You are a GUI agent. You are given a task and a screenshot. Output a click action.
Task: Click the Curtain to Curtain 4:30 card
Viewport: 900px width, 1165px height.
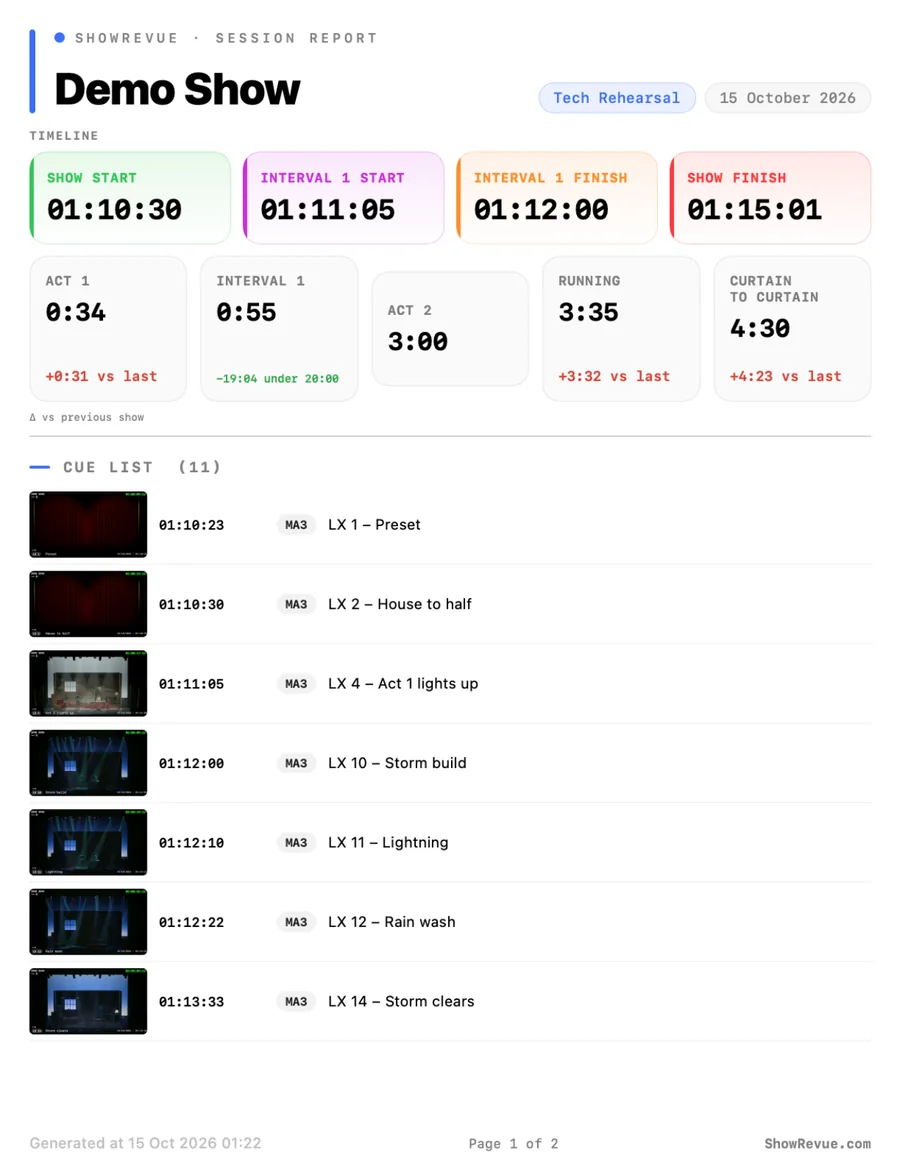point(792,329)
